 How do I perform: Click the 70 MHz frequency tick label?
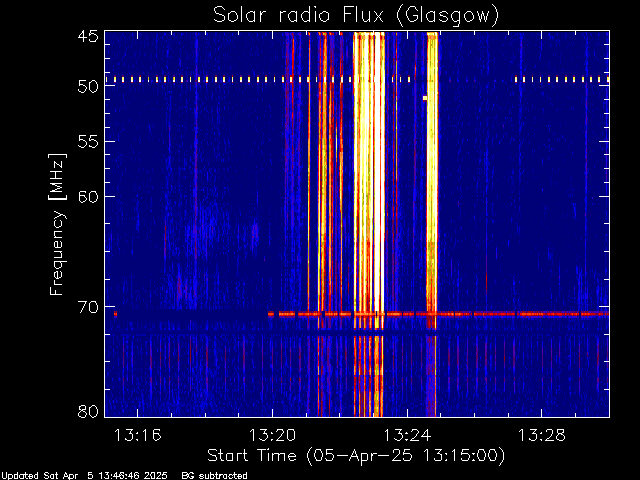pos(88,307)
